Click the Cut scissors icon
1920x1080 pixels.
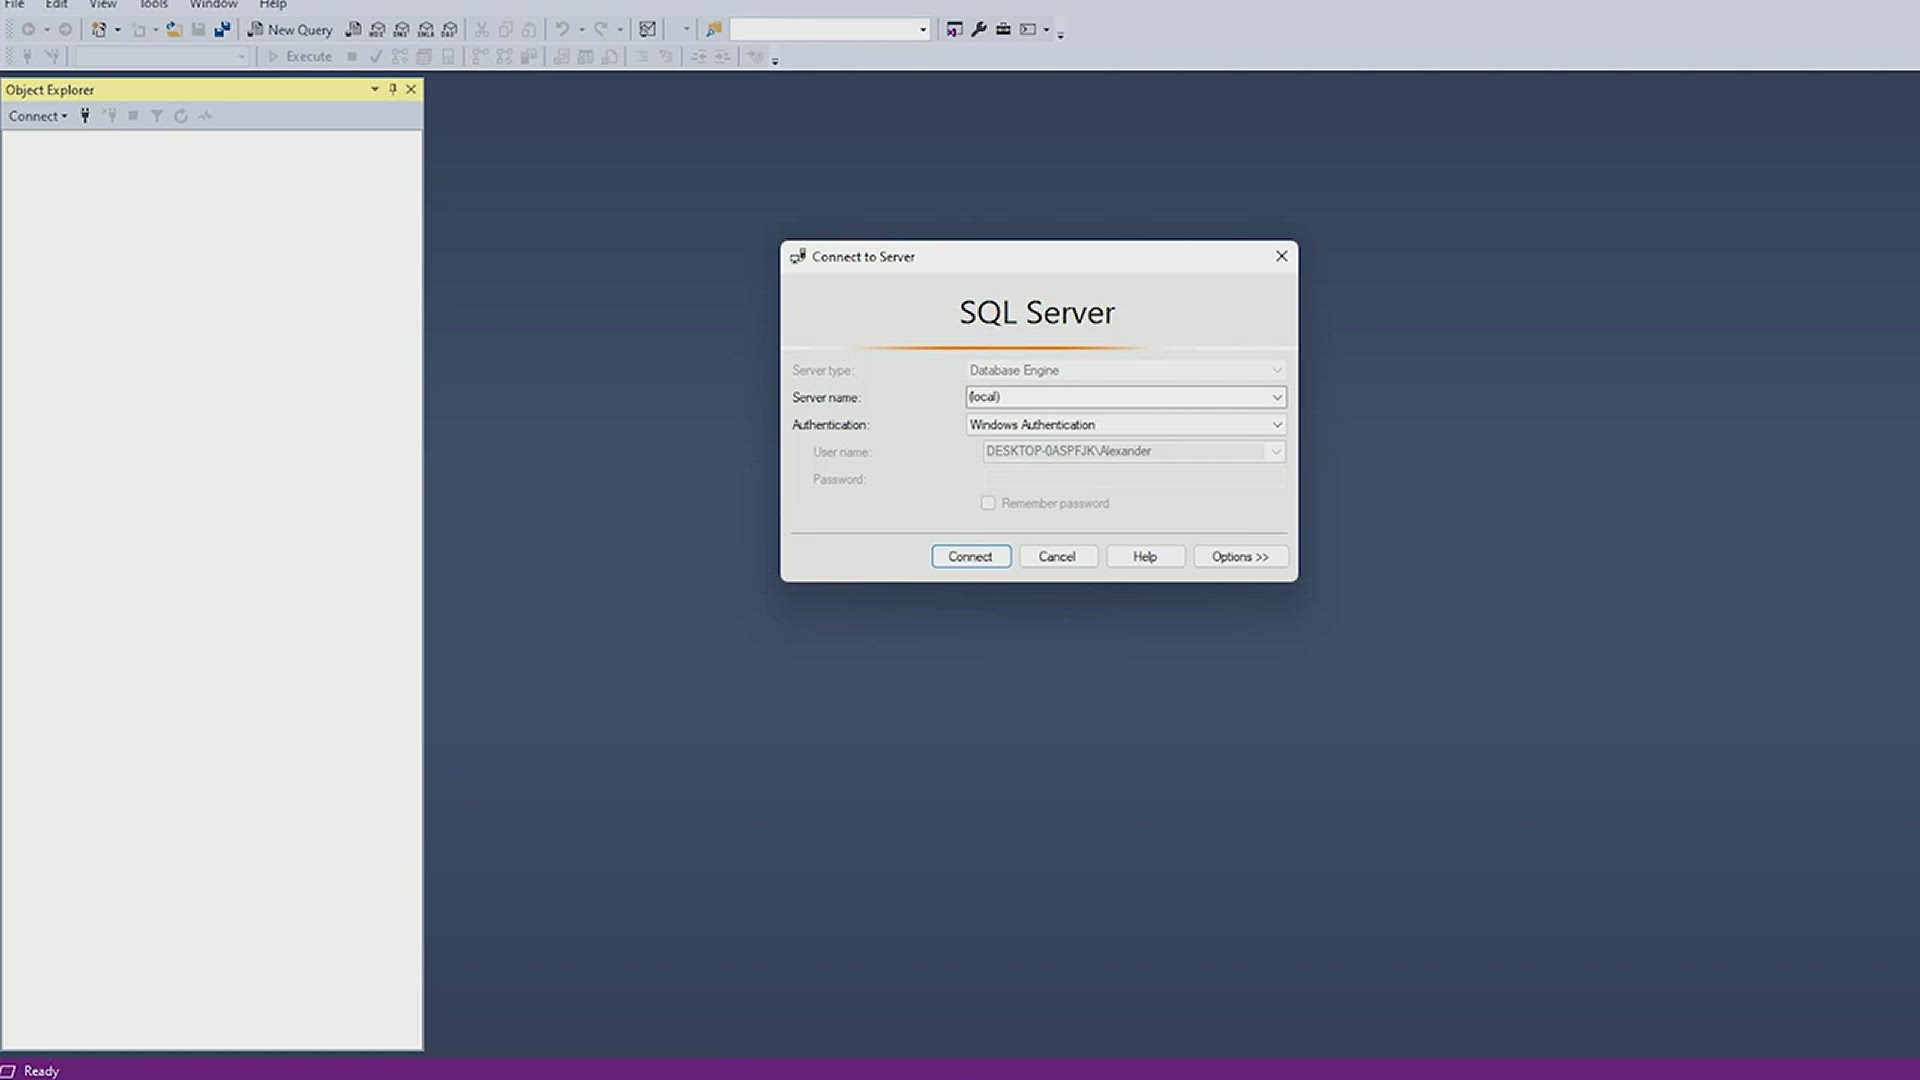pos(481,29)
